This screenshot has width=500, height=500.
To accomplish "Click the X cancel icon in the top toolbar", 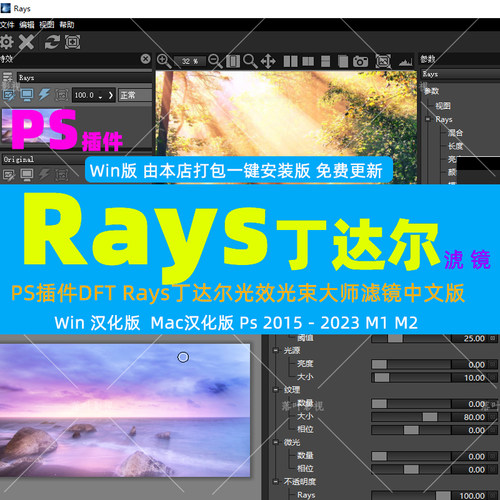I will coord(26,42).
